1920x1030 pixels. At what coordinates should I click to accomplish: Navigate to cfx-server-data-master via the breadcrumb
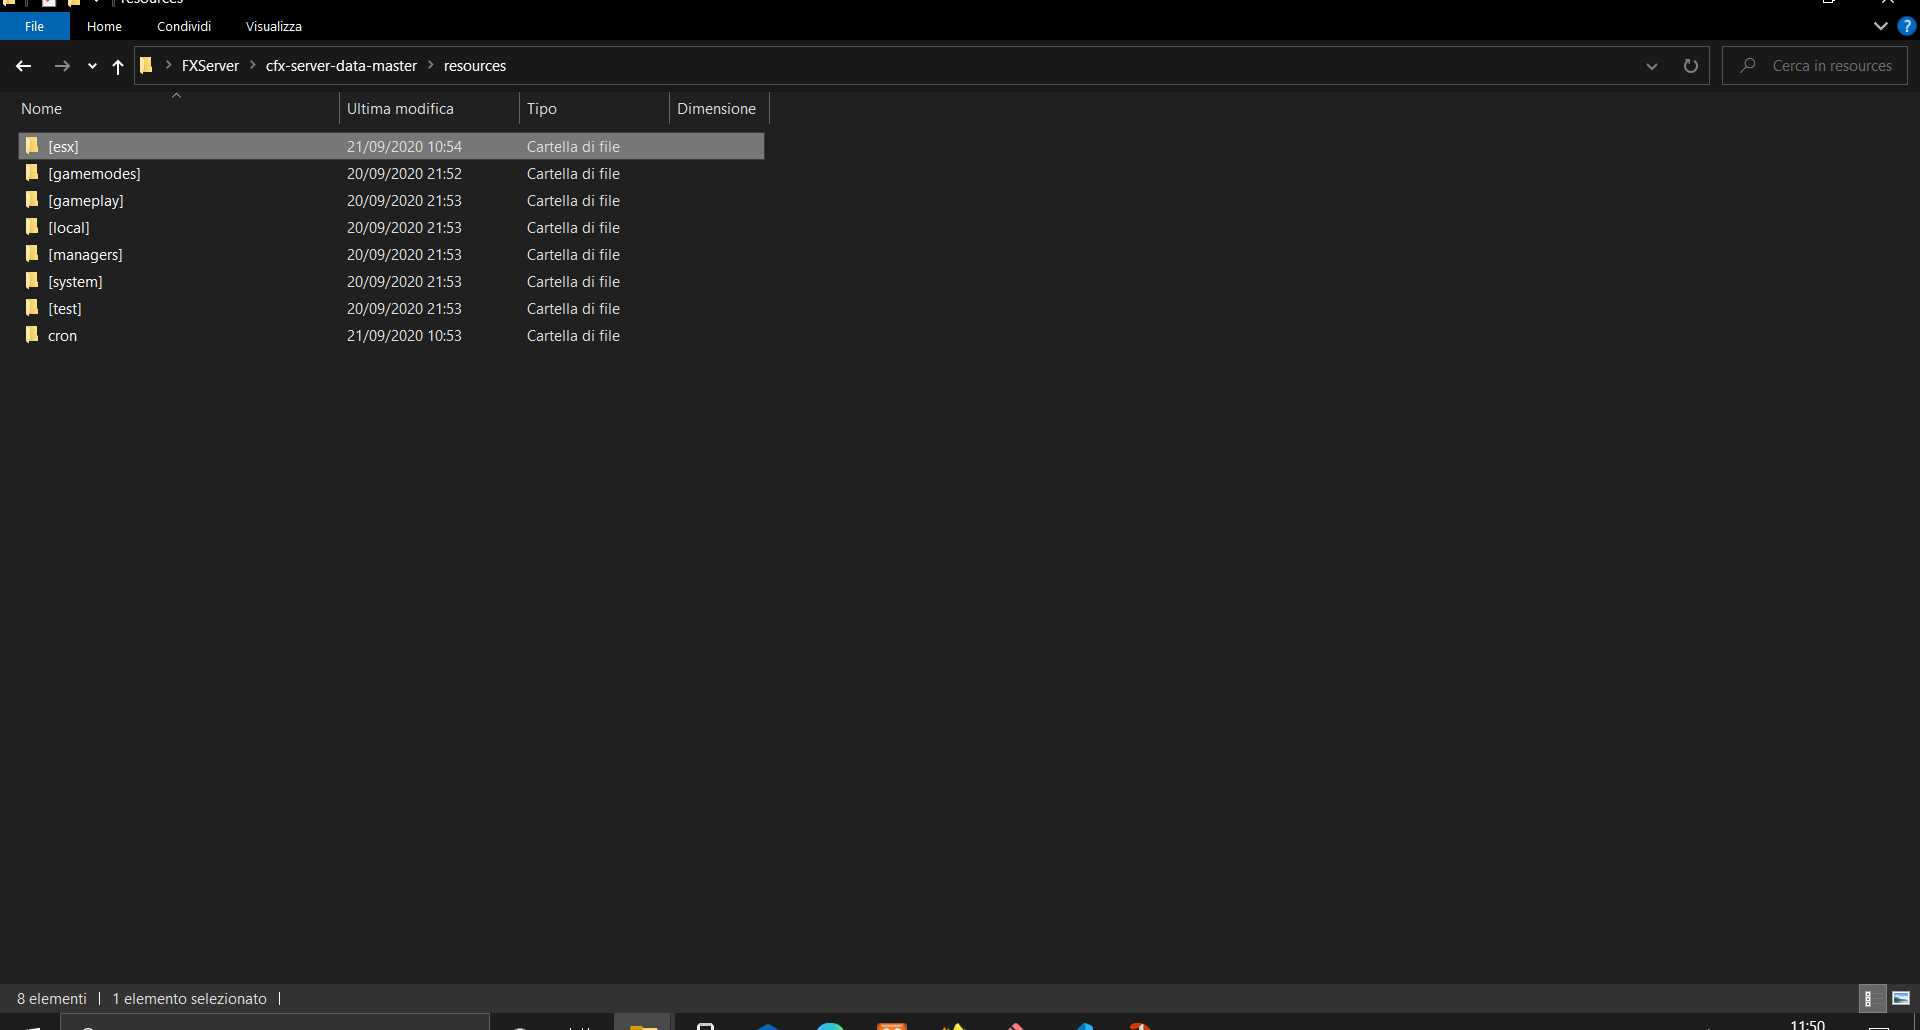(x=340, y=65)
